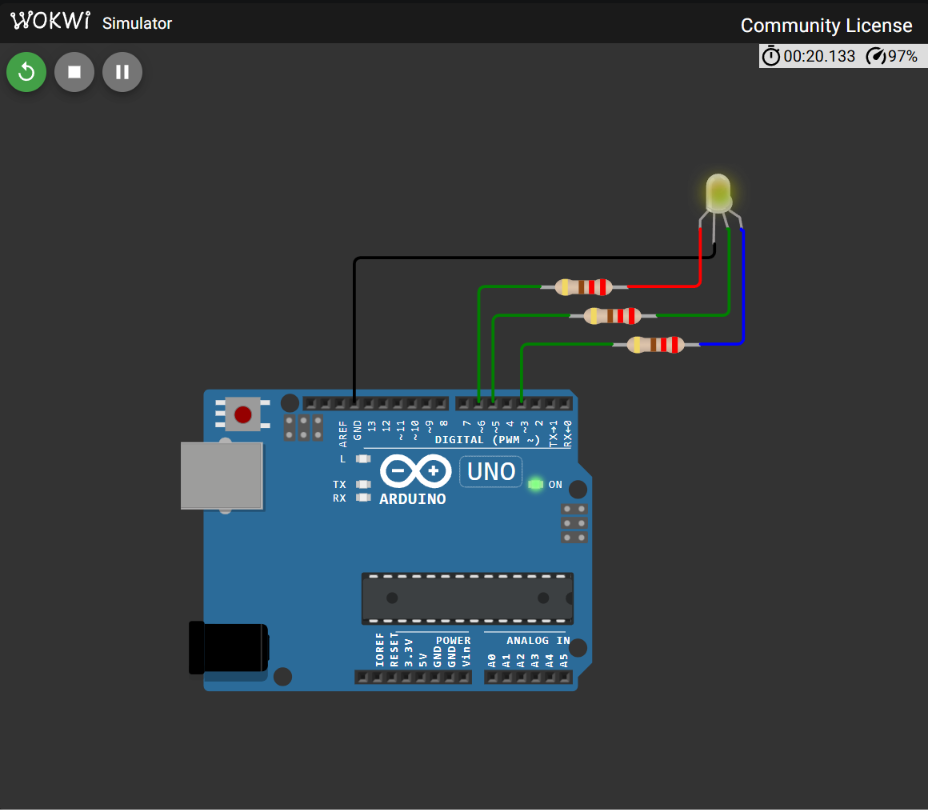Select the blue wire to the LED
928x810 pixels.
tap(742, 284)
